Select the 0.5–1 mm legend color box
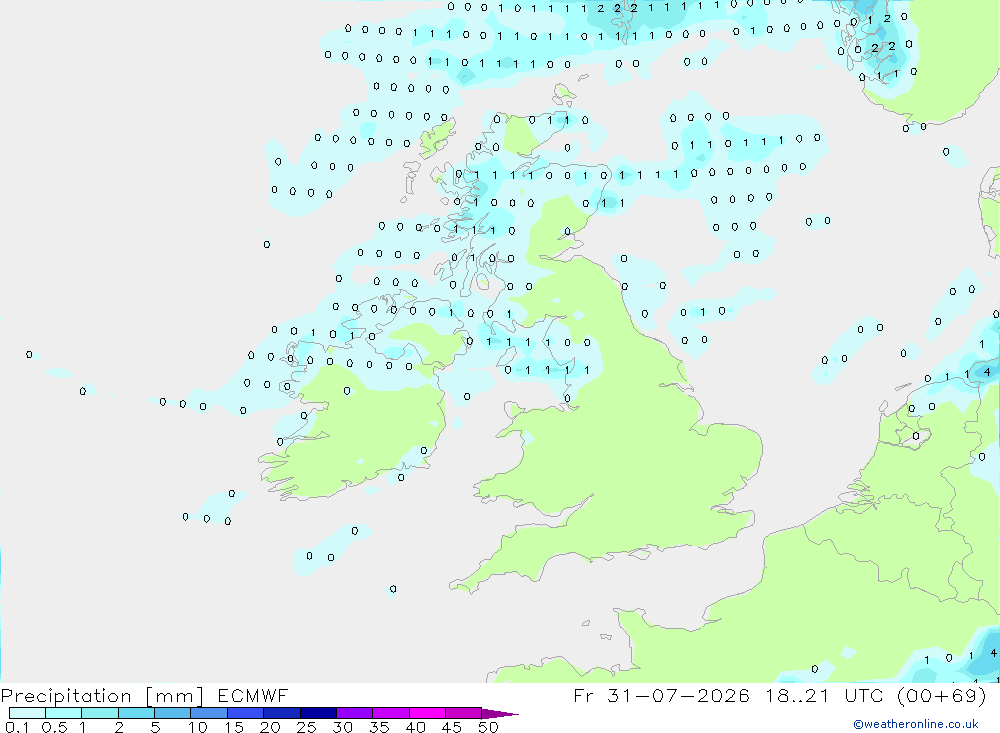 pyautogui.click(x=64, y=713)
